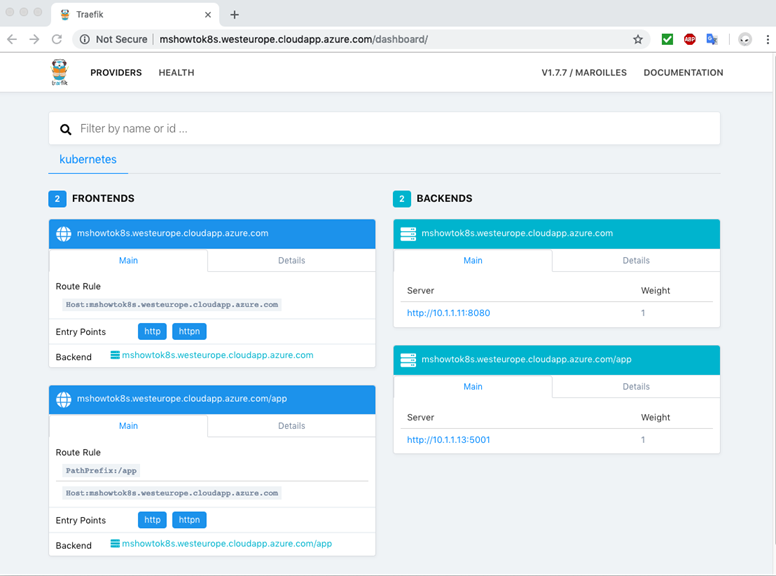
Task: Click the server icon of the first backend card
Action: click(408, 234)
